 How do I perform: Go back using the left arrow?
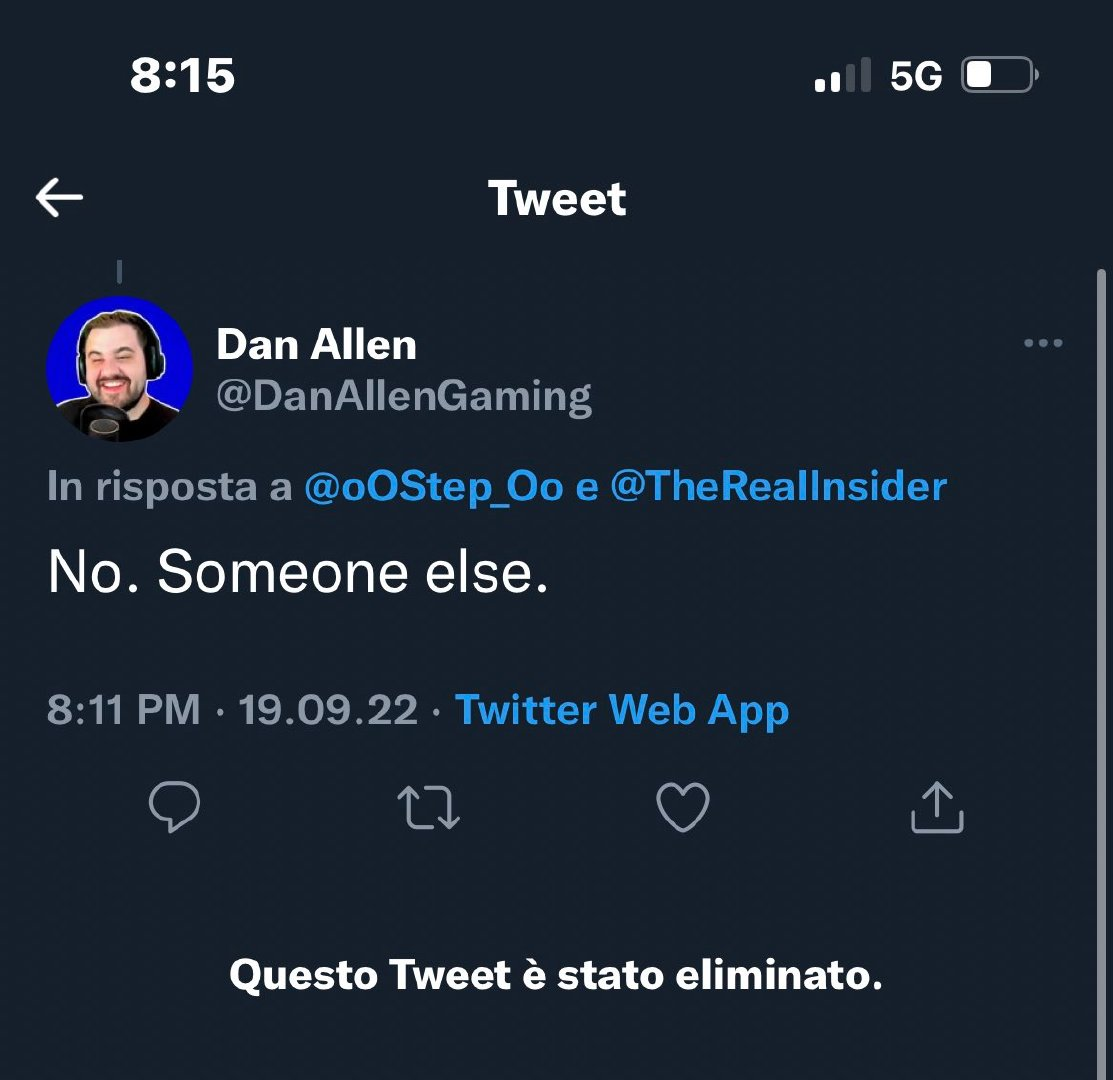(59, 198)
